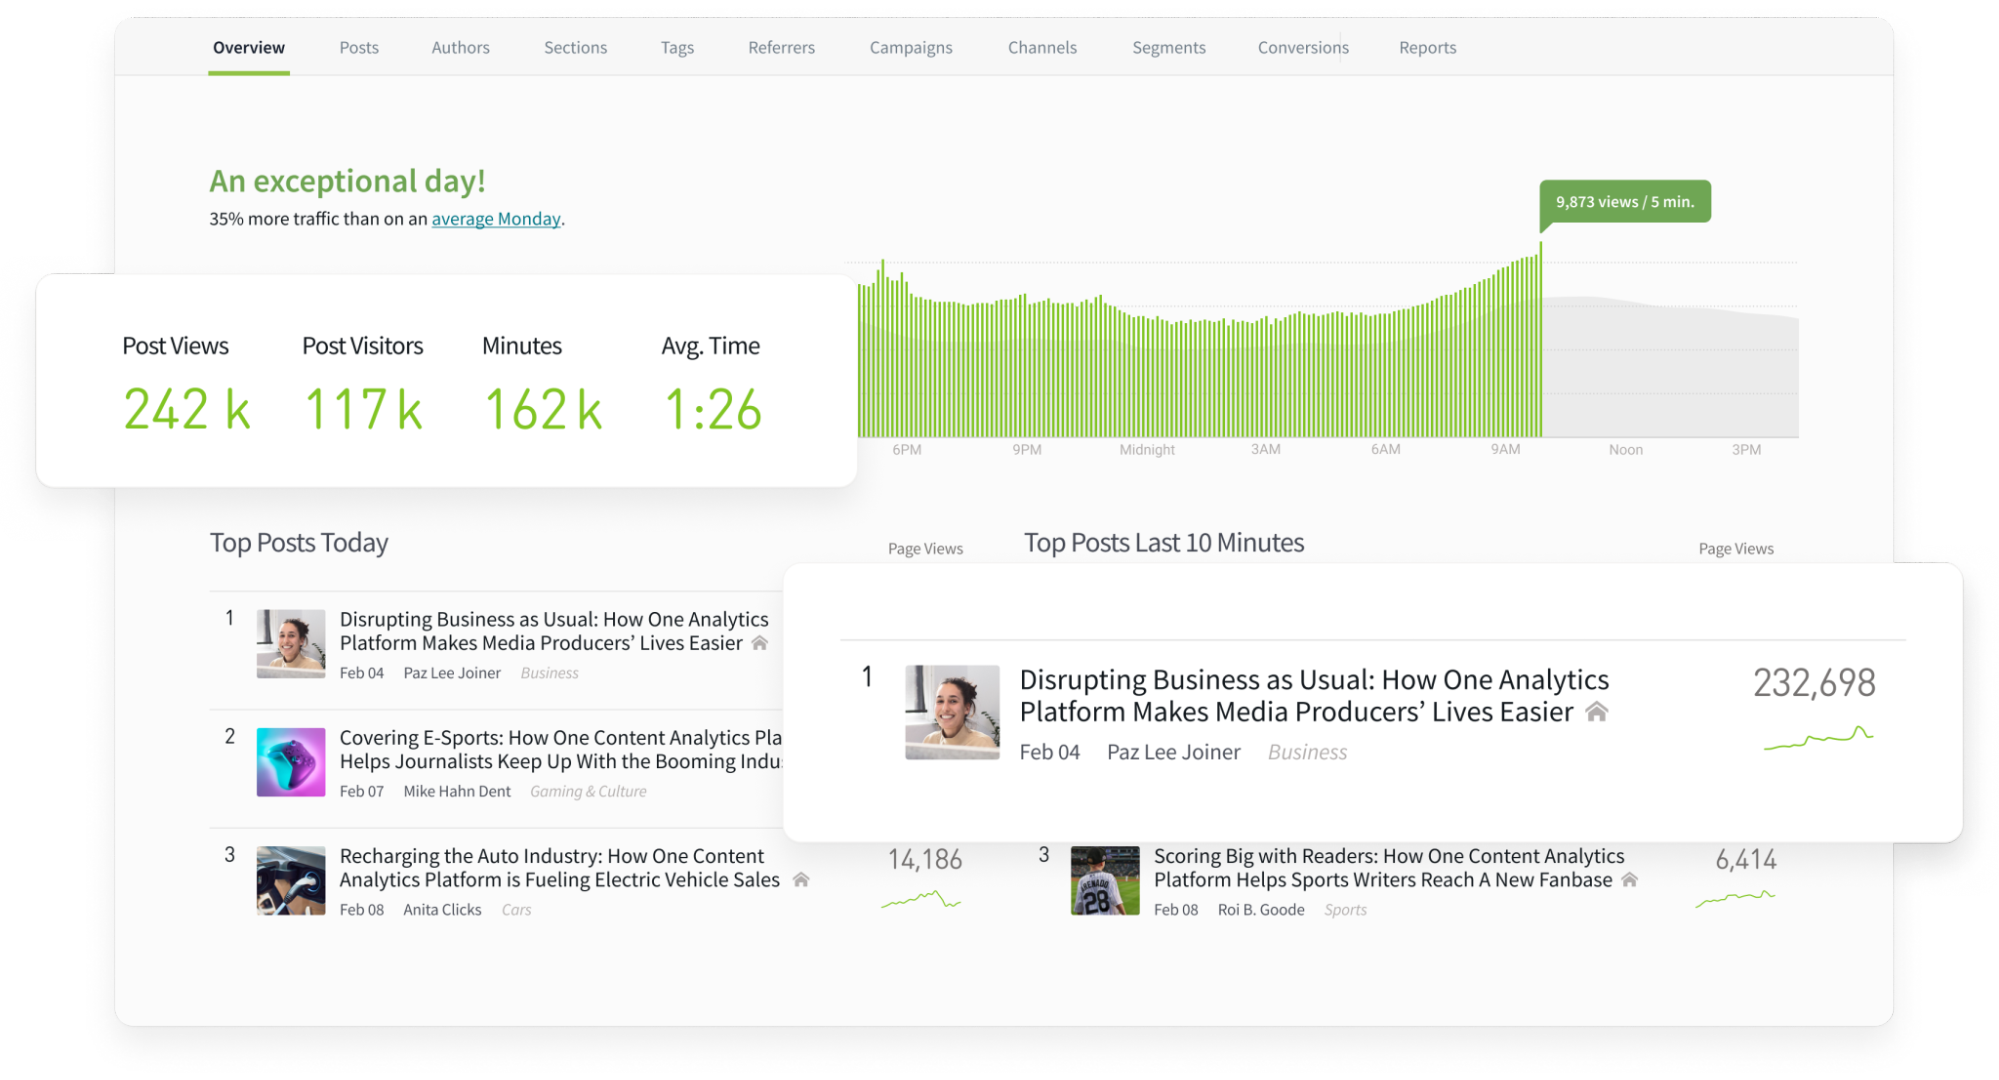Expand the Top Posts Last 10 Minutes panel
This screenshot has height=1080, width=1999.
pos(1162,541)
